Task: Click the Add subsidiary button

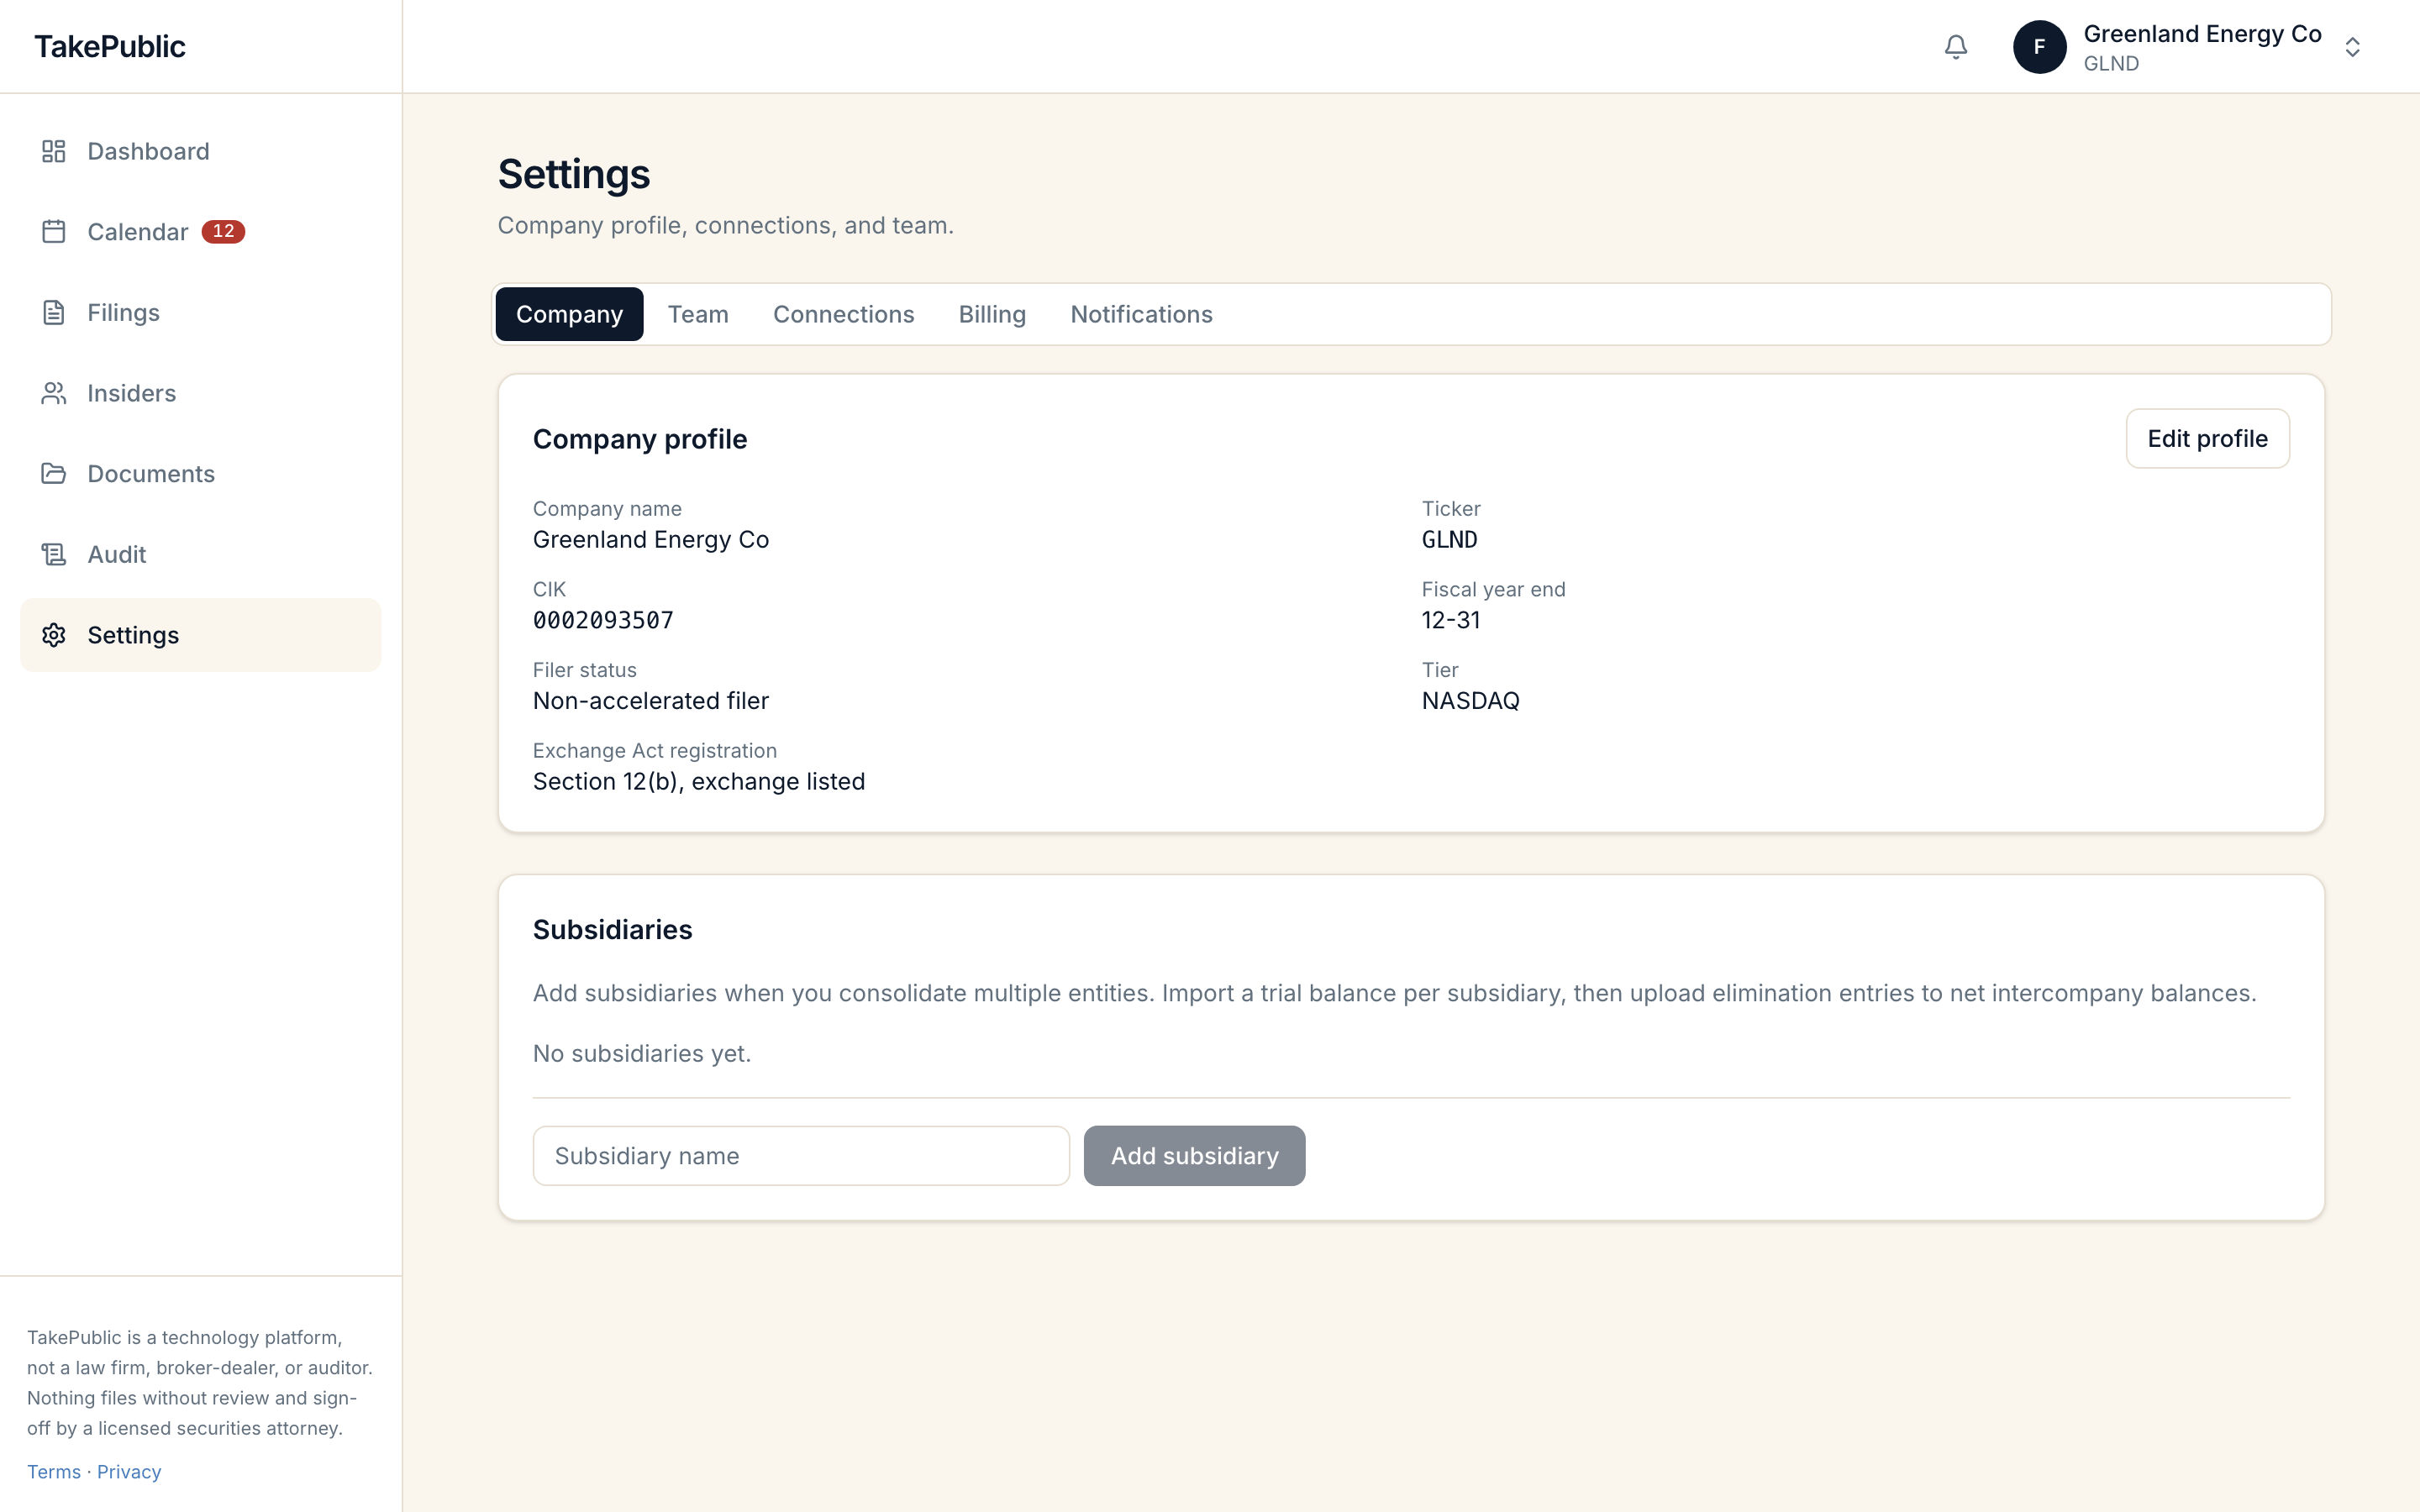Action: (1194, 1156)
